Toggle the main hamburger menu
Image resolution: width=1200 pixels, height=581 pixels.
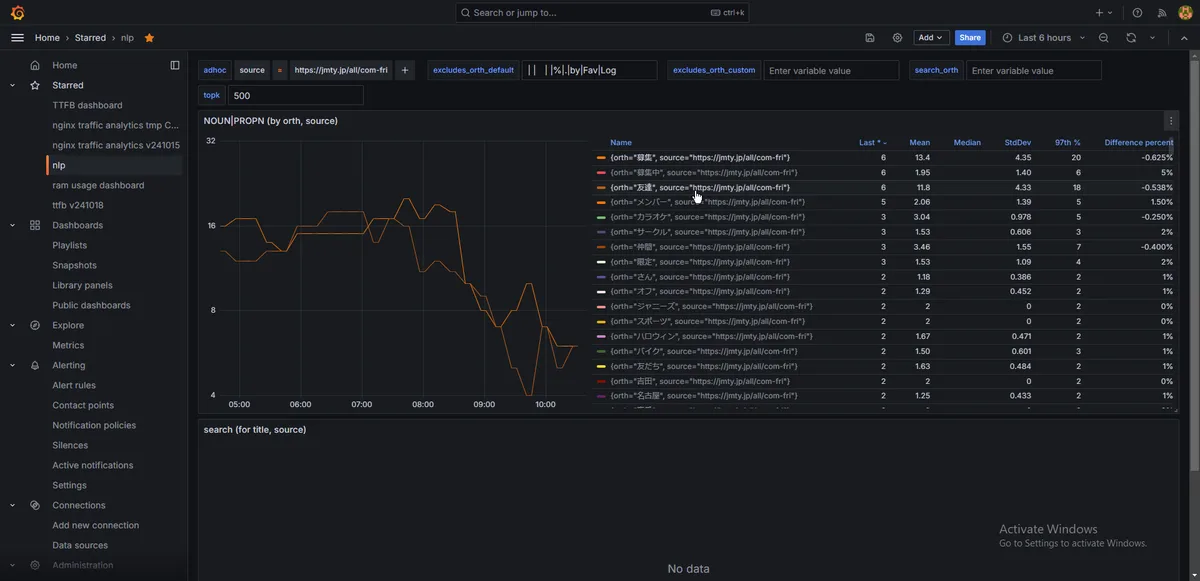pyautogui.click(x=17, y=38)
